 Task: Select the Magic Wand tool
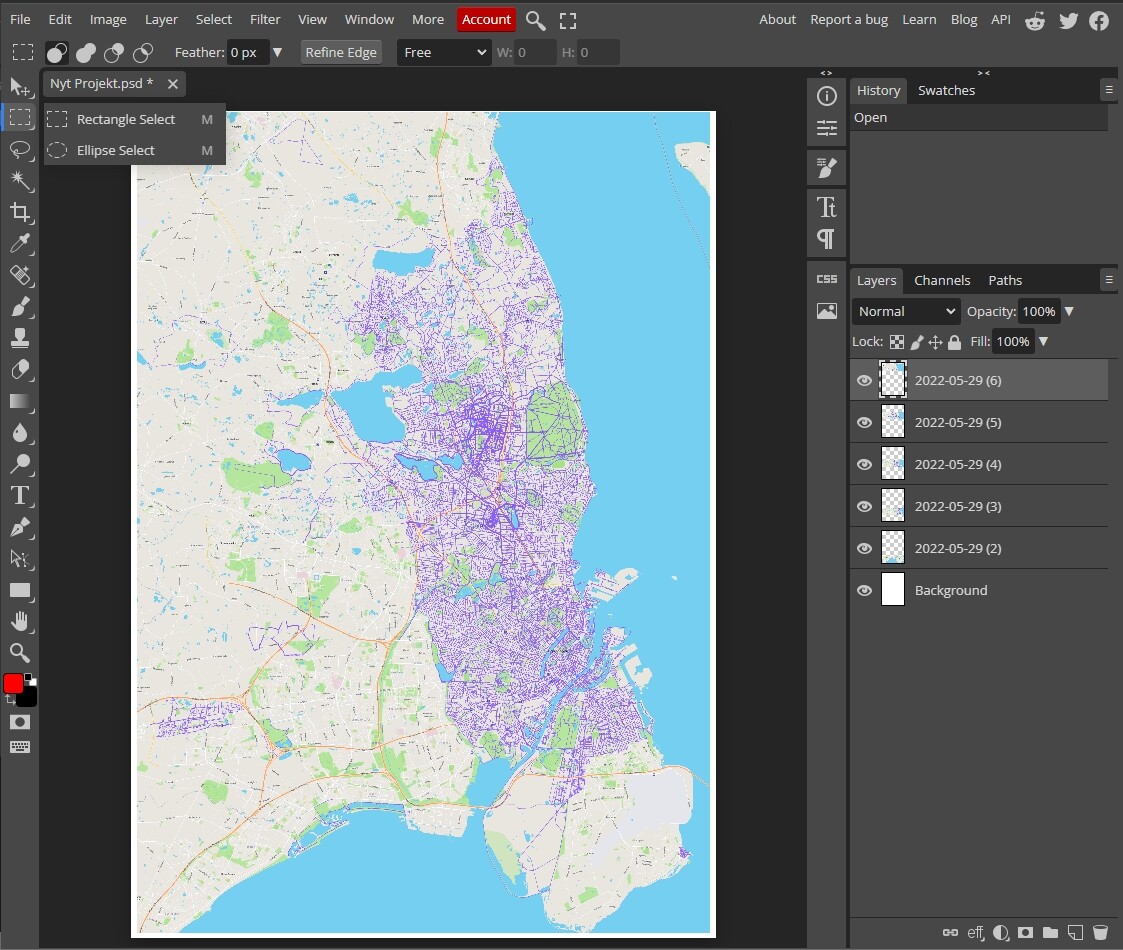(19, 180)
